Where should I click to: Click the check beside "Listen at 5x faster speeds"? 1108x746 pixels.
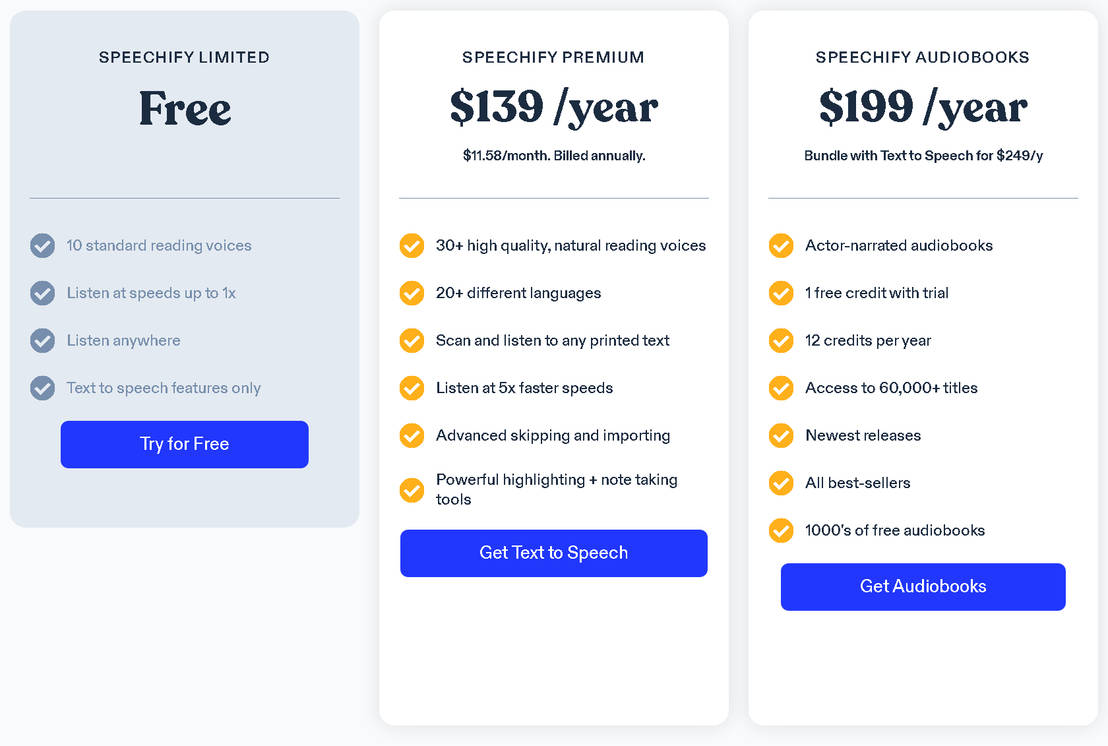pos(411,388)
